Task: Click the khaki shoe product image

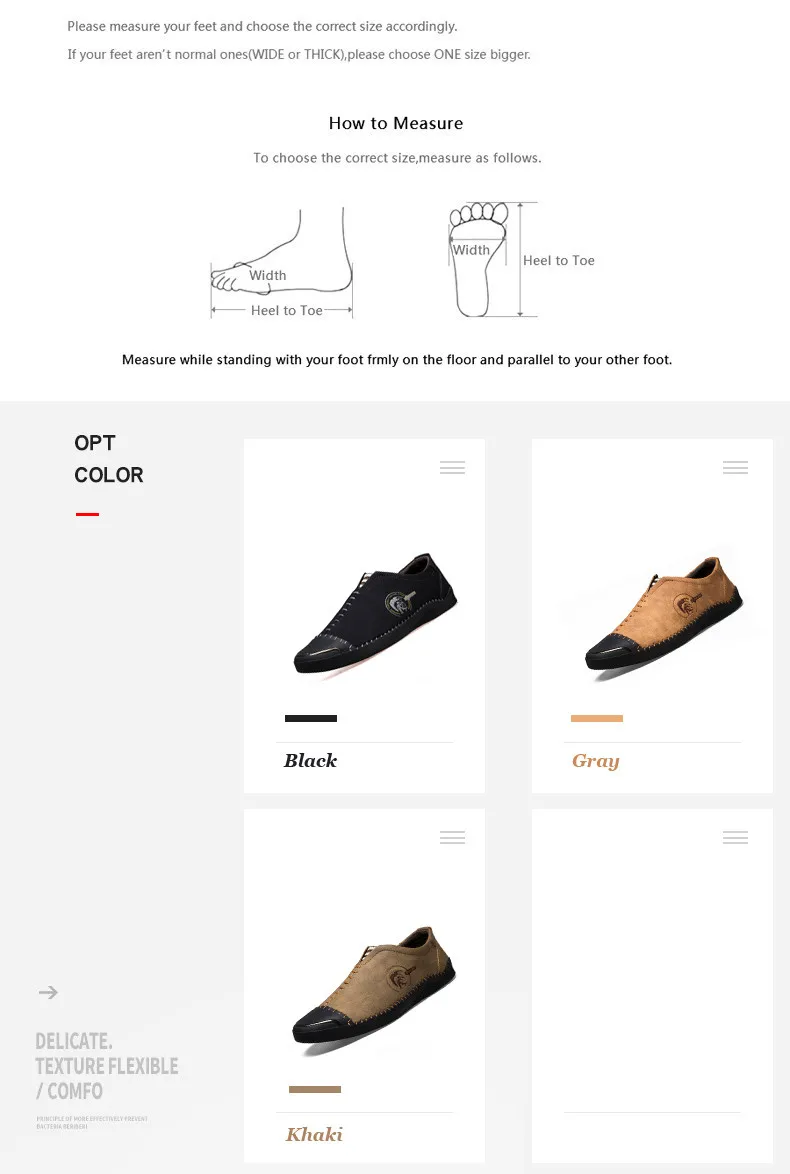Action: [x=374, y=986]
